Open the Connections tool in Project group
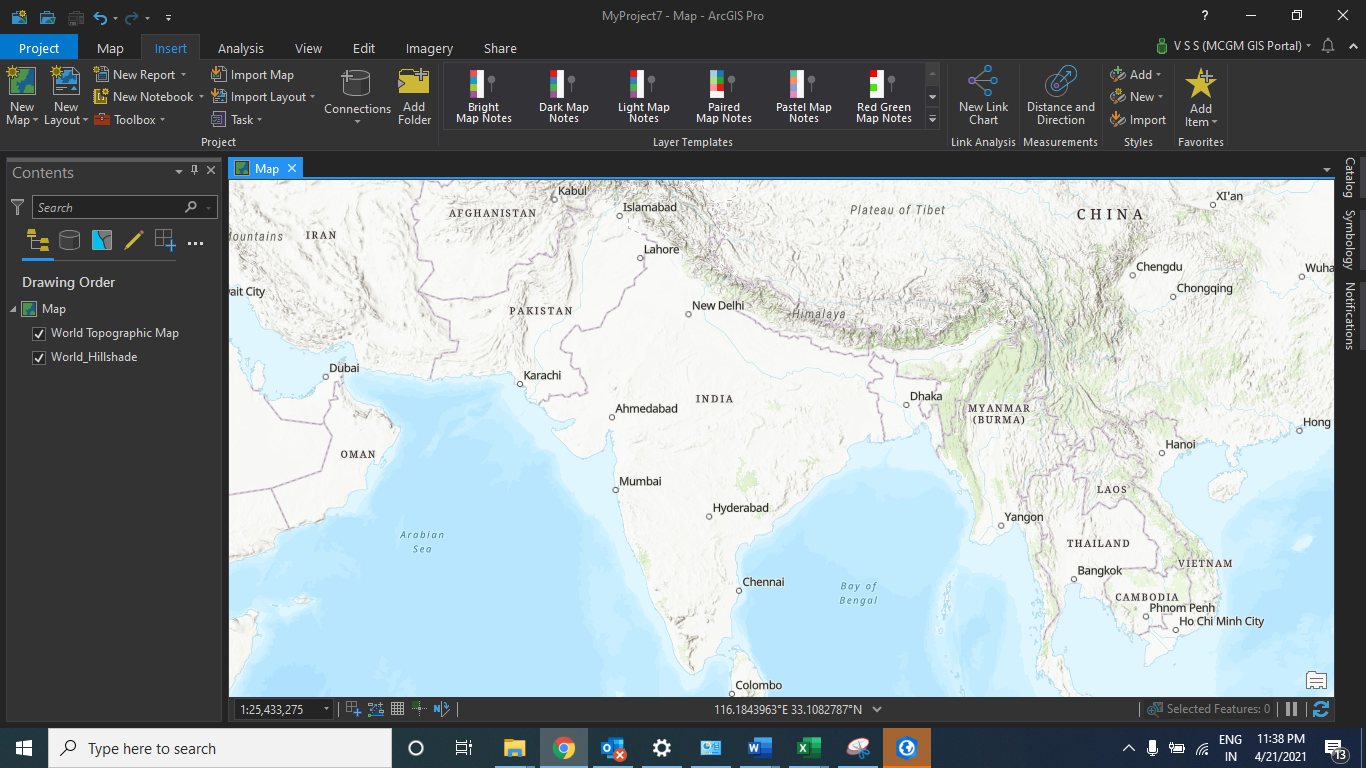Viewport: 1366px width, 768px height. click(357, 95)
